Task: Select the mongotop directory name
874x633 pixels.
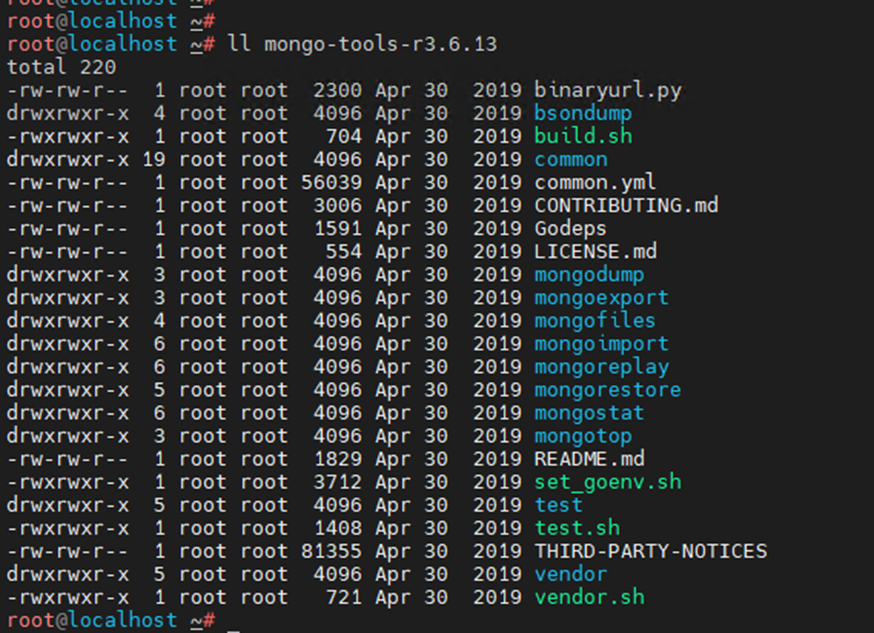Action: (583, 436)
